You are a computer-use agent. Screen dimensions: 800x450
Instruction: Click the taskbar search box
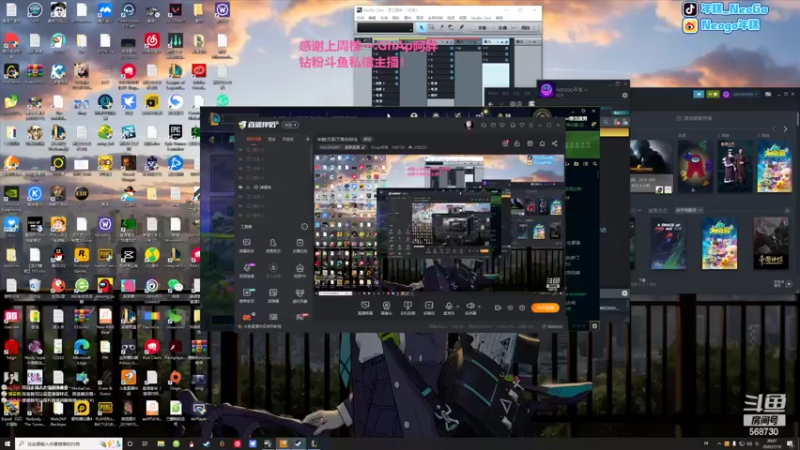coord(69,444)
